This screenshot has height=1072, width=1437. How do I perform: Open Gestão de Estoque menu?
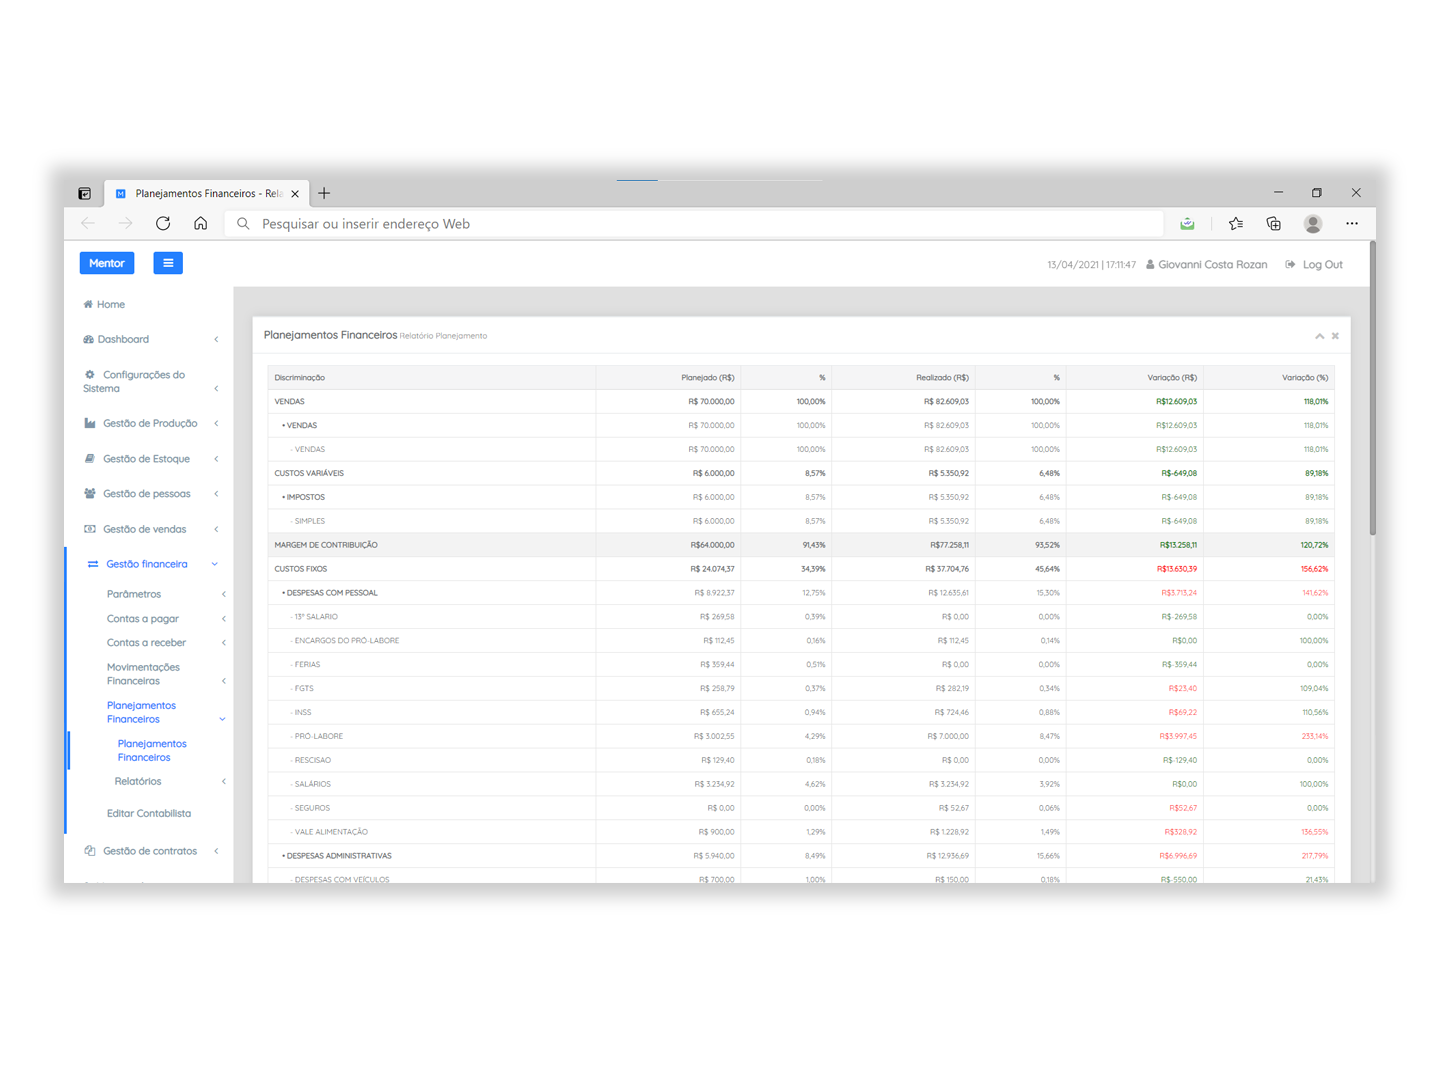tap(137, 459)
